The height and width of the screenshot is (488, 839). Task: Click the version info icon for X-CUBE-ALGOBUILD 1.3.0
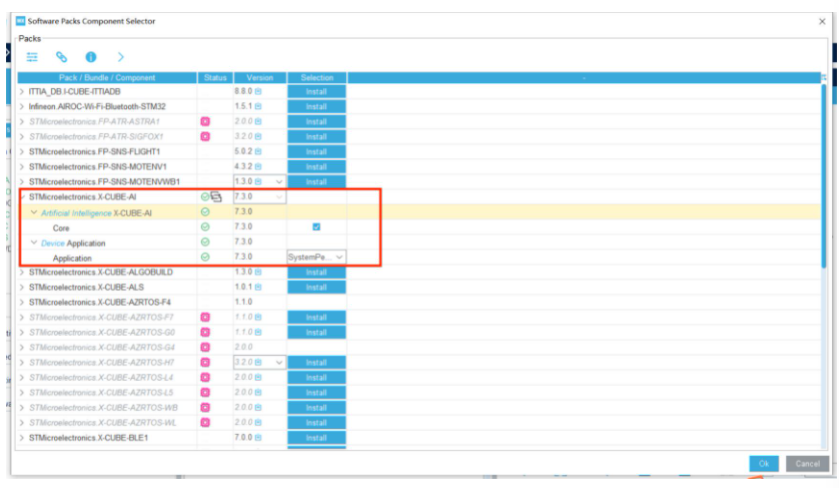tap(258, 272)
